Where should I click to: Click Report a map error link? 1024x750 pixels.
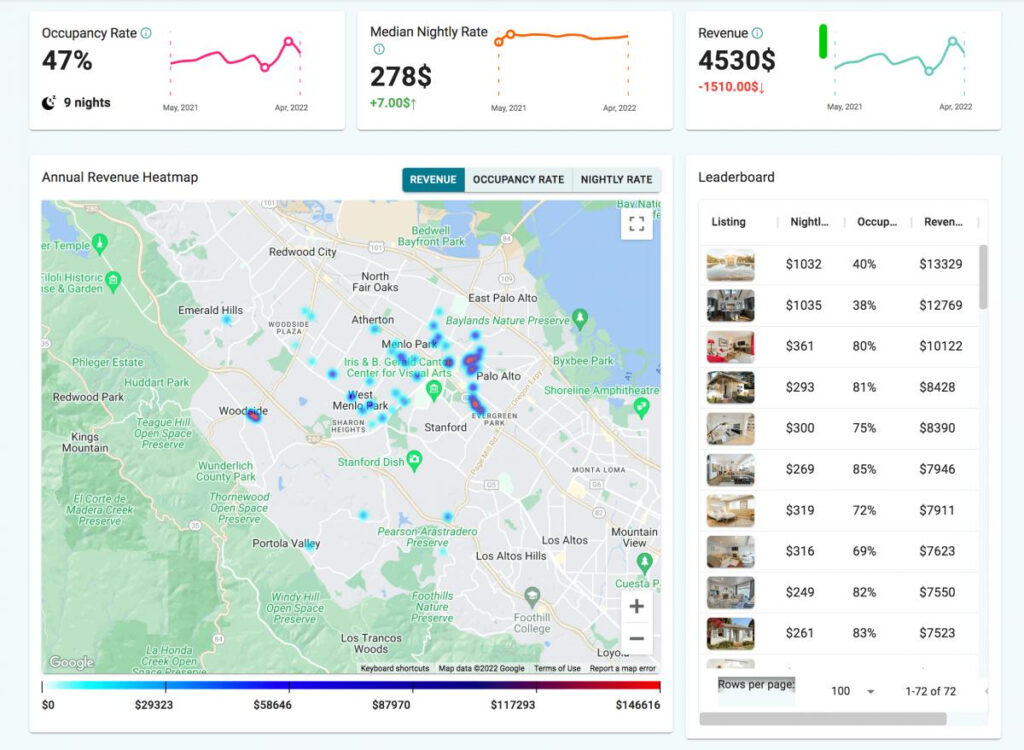pos(622,668)
